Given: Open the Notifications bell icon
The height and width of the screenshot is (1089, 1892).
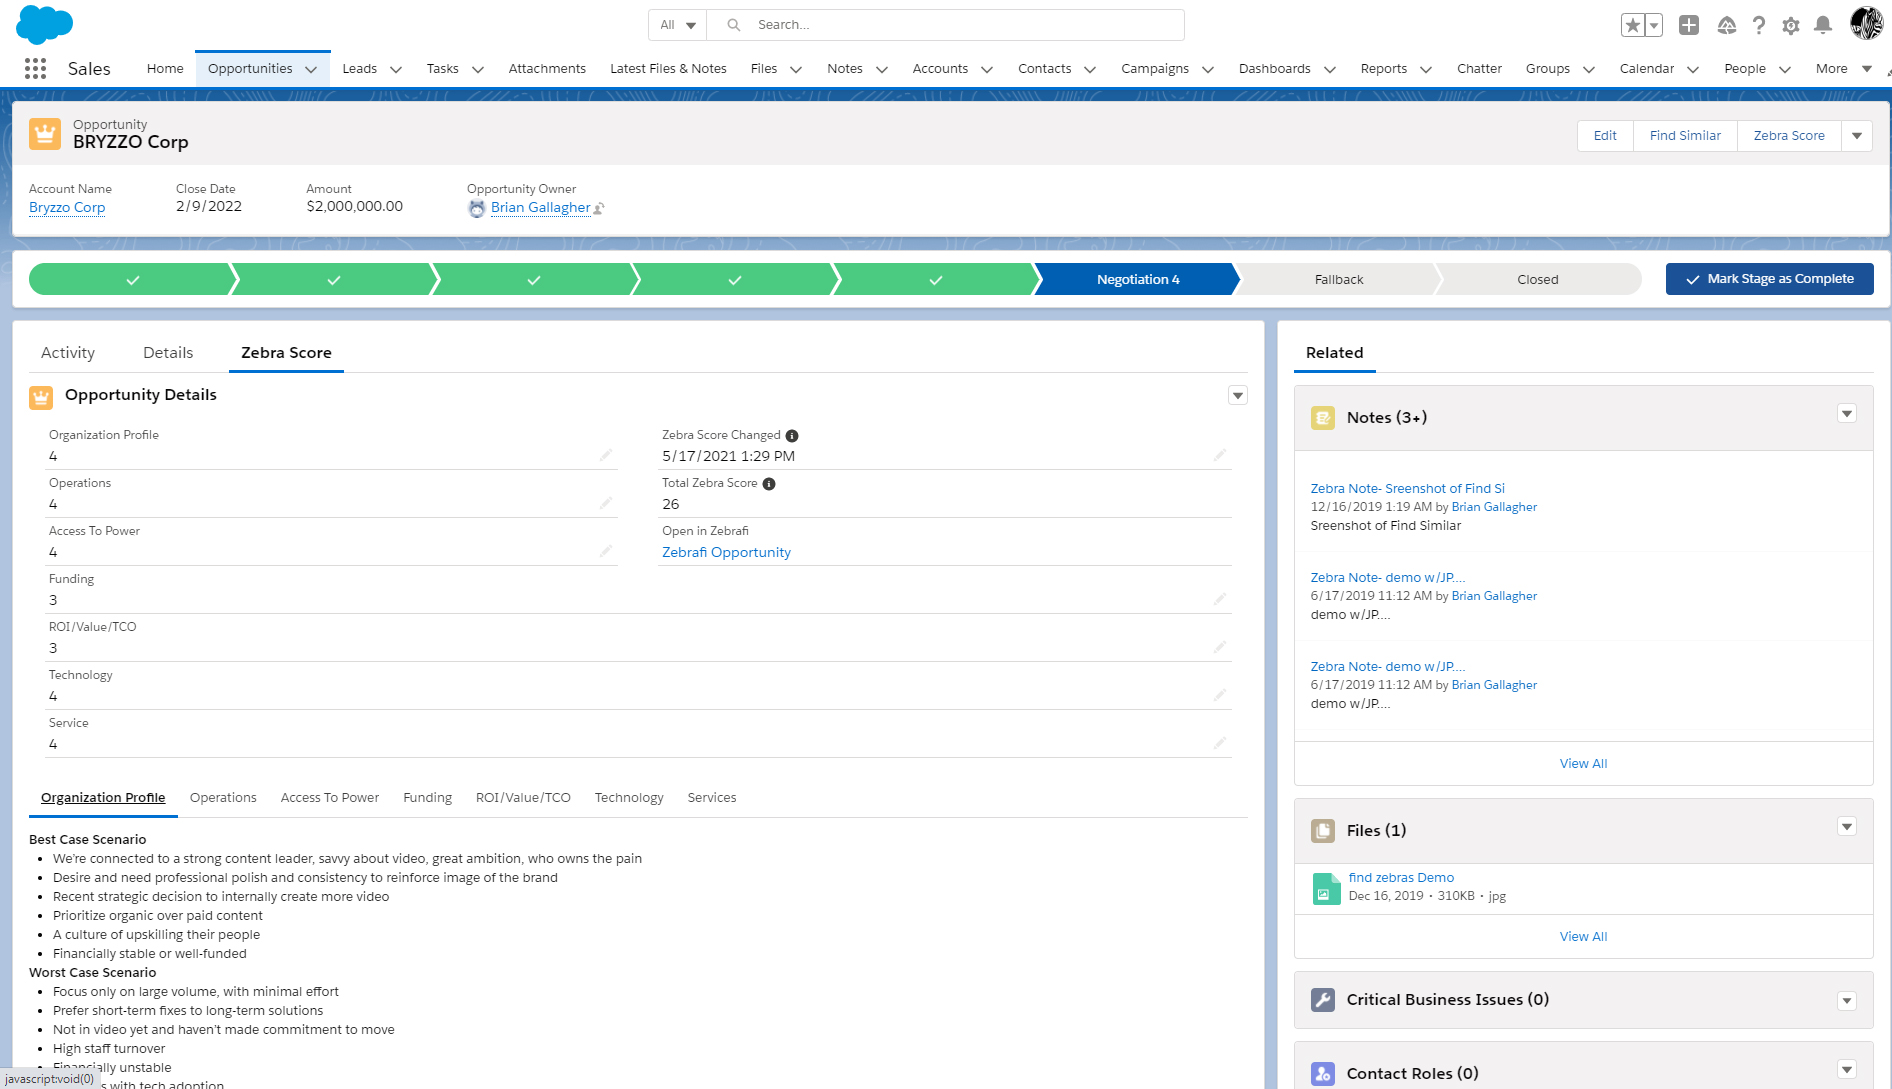Looking at the screenshot, I should [1823, 26].
